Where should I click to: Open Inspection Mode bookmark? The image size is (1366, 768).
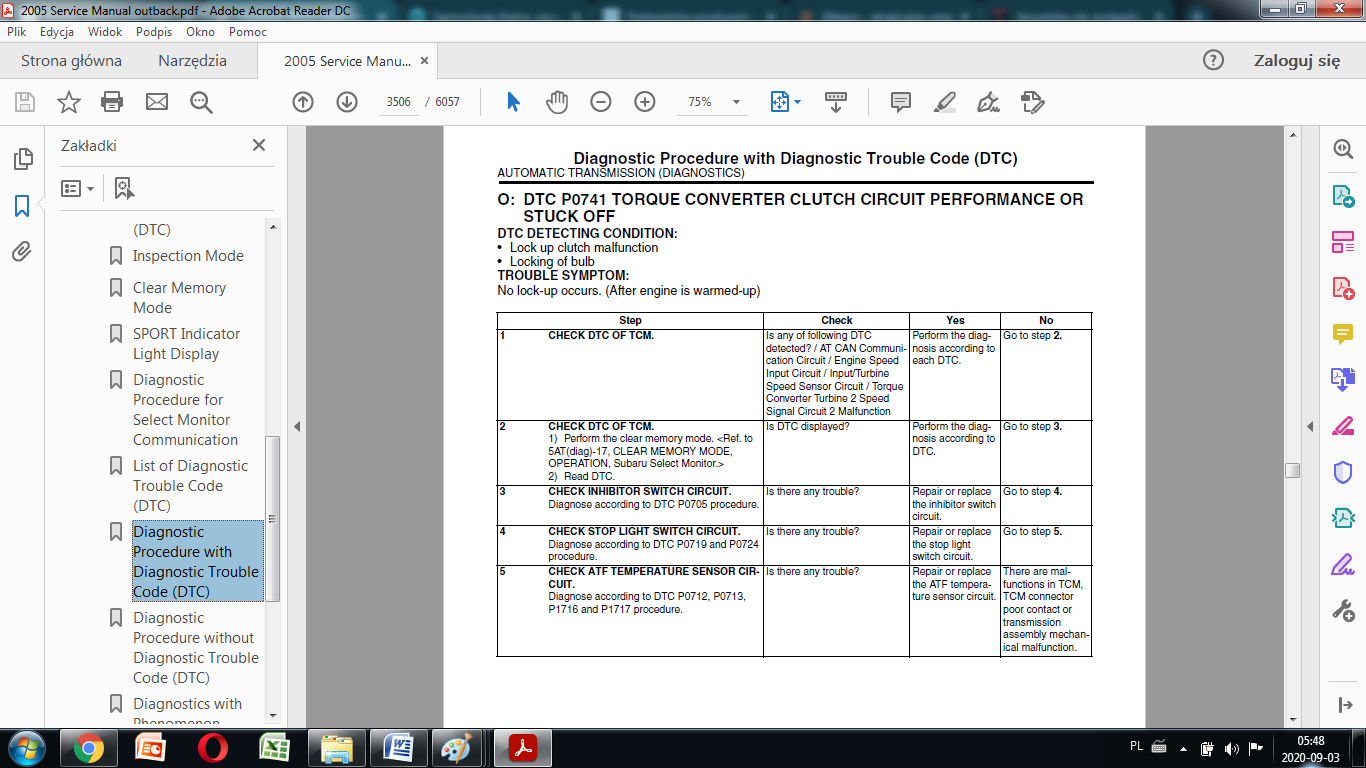pos(188,256)
